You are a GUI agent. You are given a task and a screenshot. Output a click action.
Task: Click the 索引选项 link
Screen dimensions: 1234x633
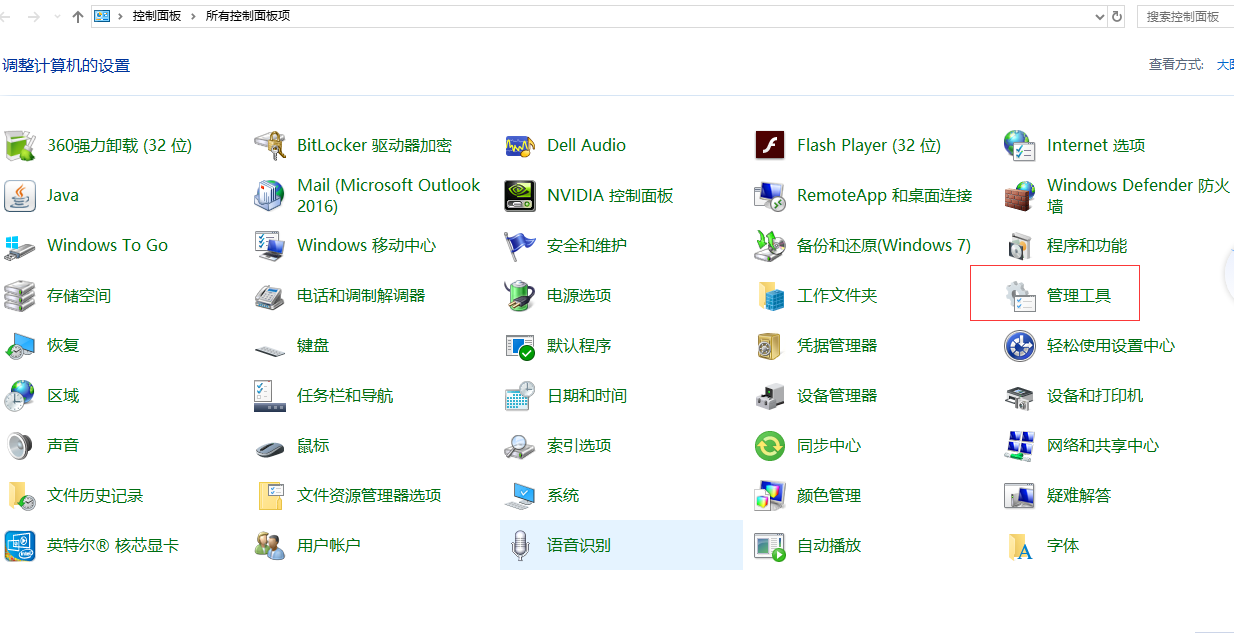(579, 445)
